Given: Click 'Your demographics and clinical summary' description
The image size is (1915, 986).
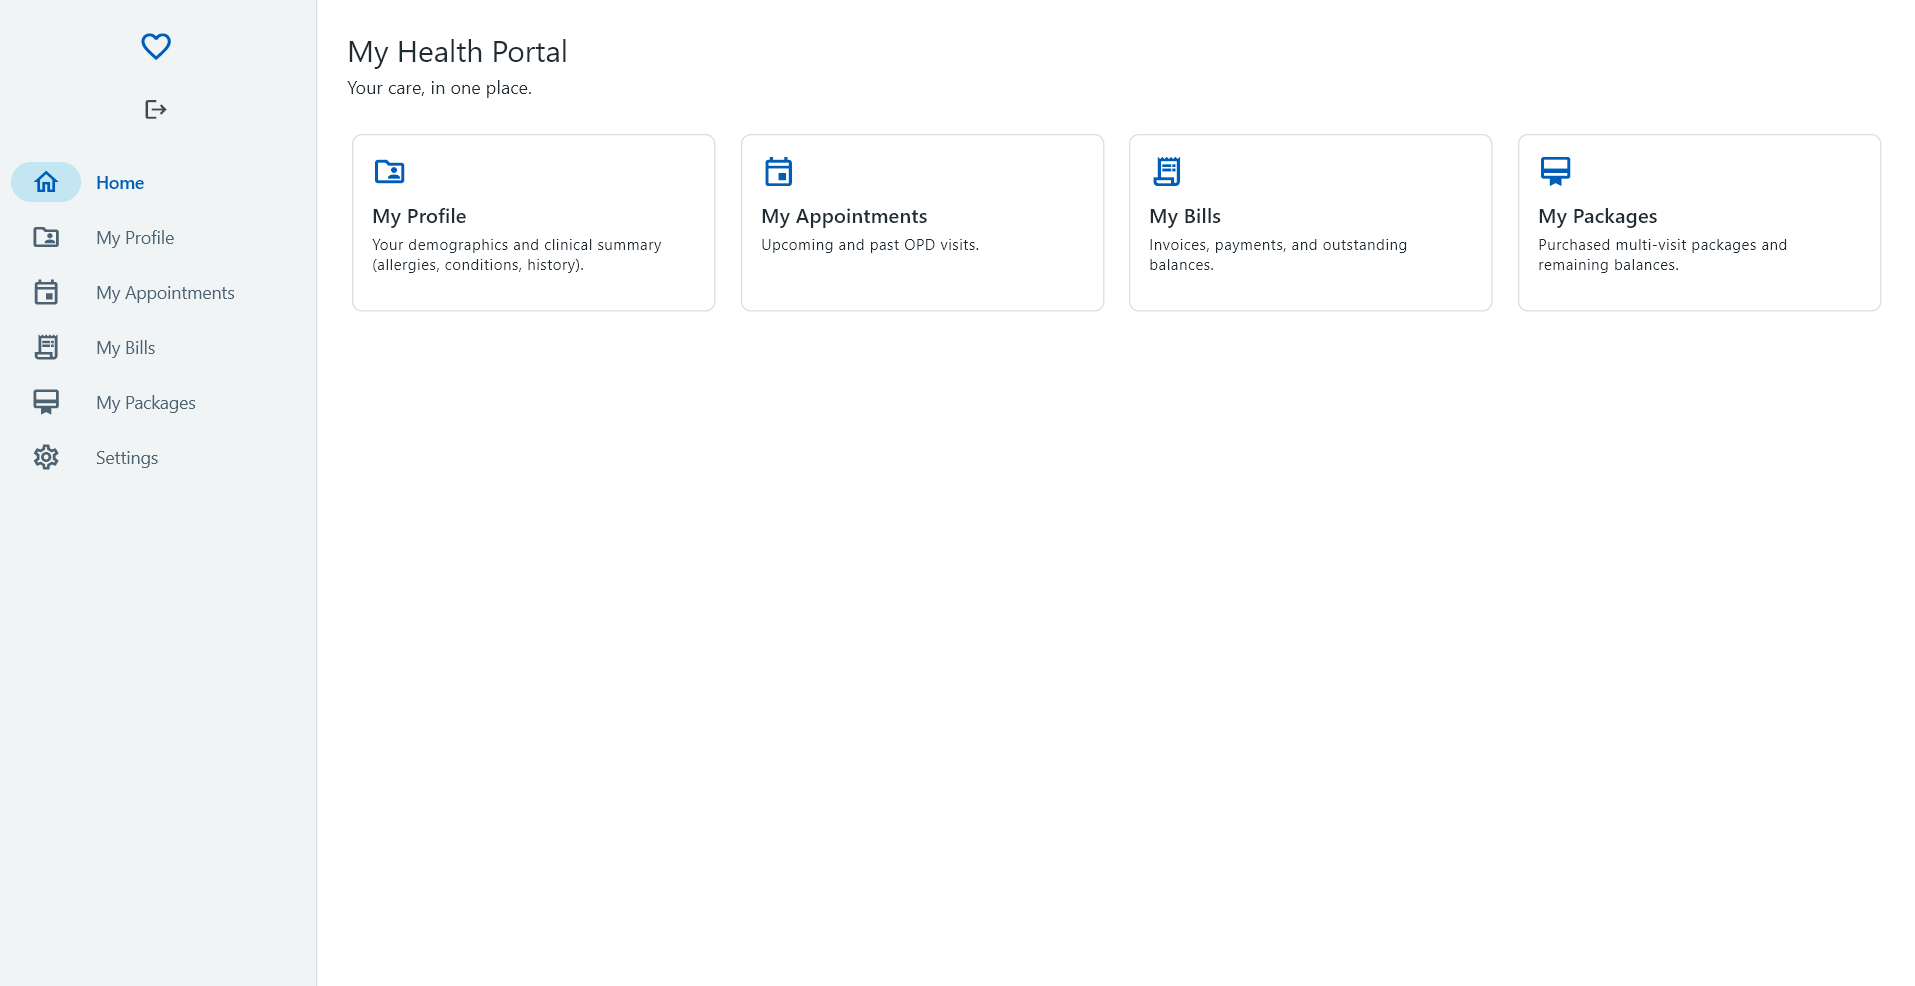Looking at the screenshot, I should click(517, 255).
